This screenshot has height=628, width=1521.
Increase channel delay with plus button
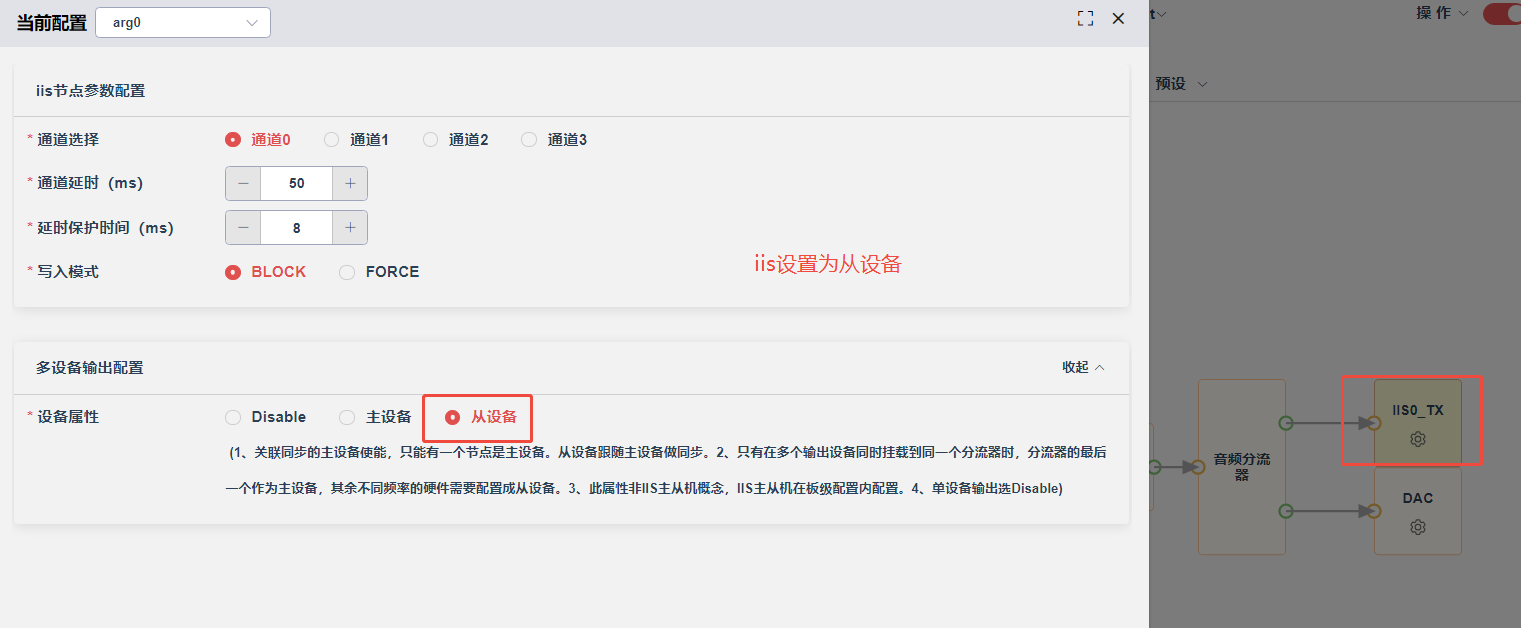[x=350, y=184]
